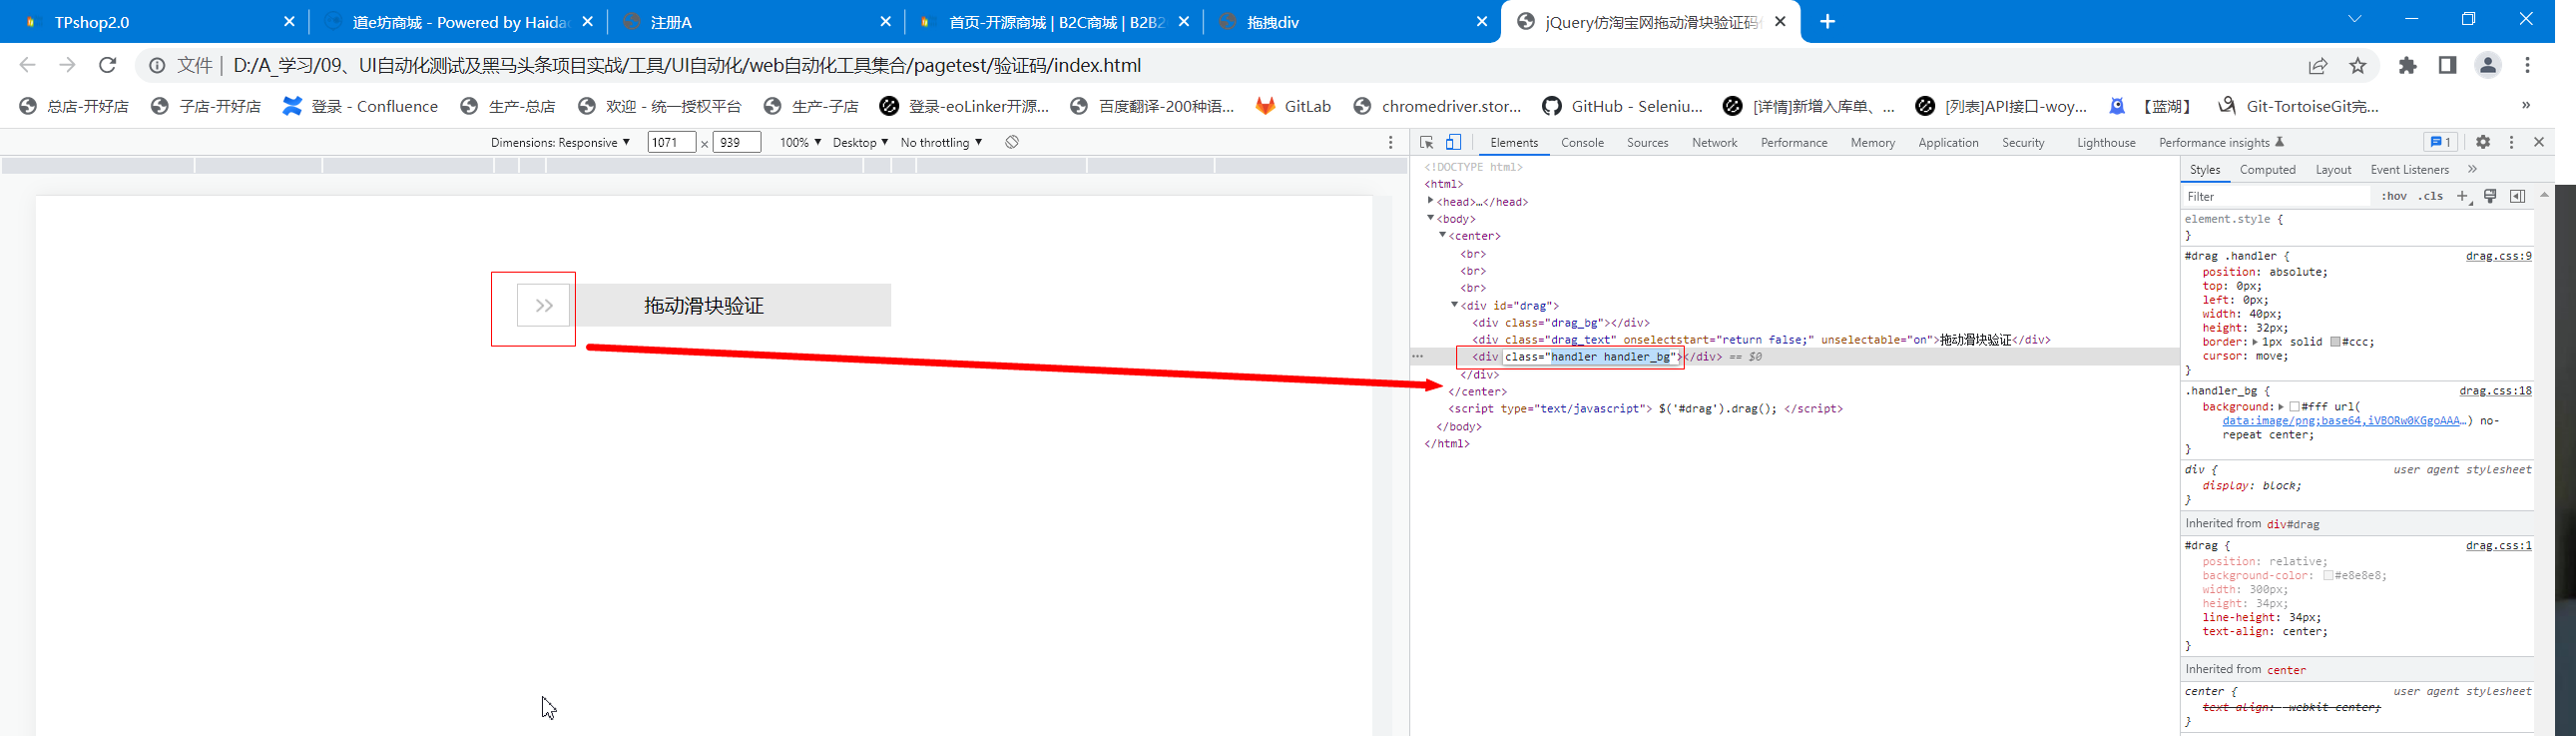Open the No throttling dropdown
Screen dimensions: 2576x736
tap(941, 142)
